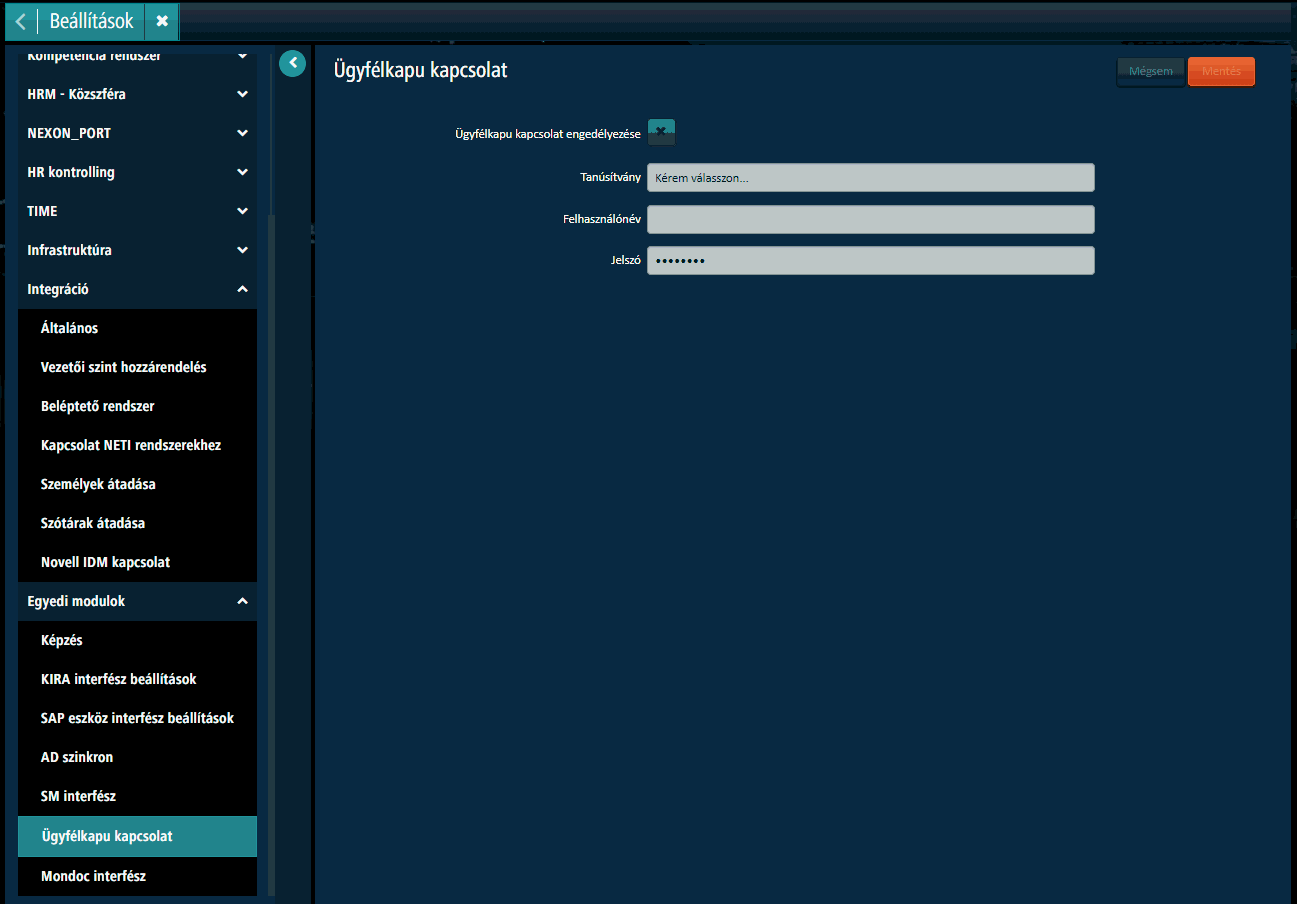Open KIRA interfész beállítások item
The width and height of the screenshot is (1297, 904).
coord(137,679)
